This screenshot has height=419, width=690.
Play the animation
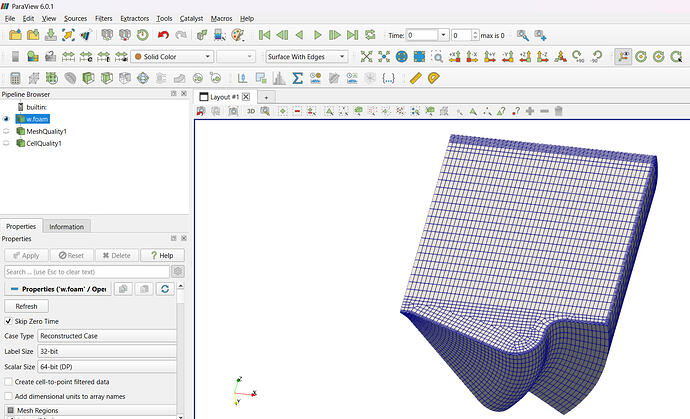coord(317,35)
